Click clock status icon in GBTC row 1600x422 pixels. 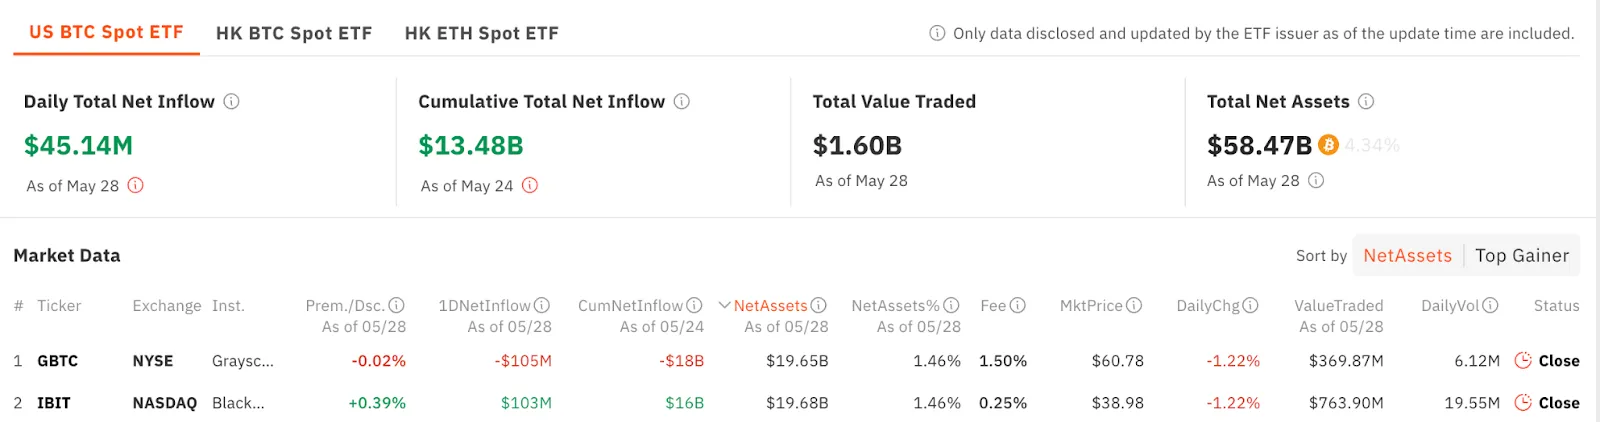click(1523, 360)
